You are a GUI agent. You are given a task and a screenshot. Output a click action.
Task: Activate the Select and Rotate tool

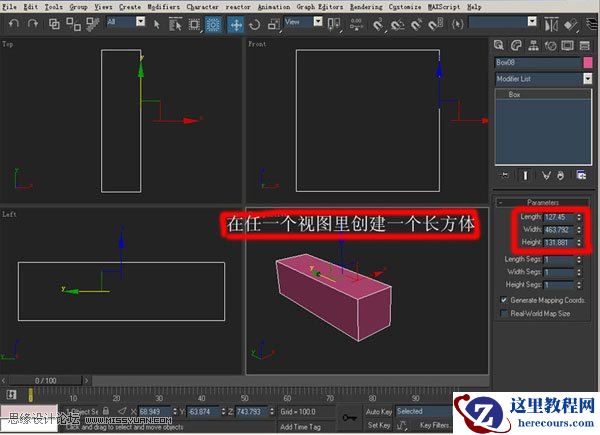point(254,24)
